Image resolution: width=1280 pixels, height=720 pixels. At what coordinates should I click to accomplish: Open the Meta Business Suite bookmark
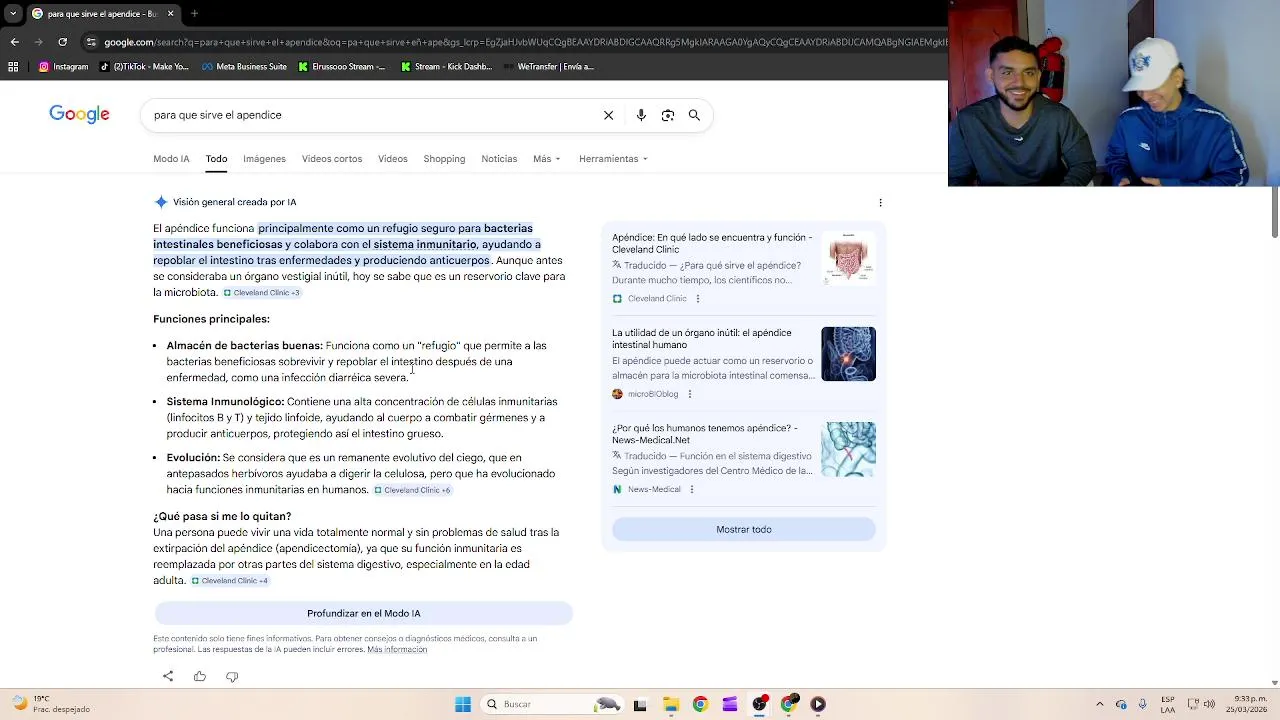tap(244, 67)
